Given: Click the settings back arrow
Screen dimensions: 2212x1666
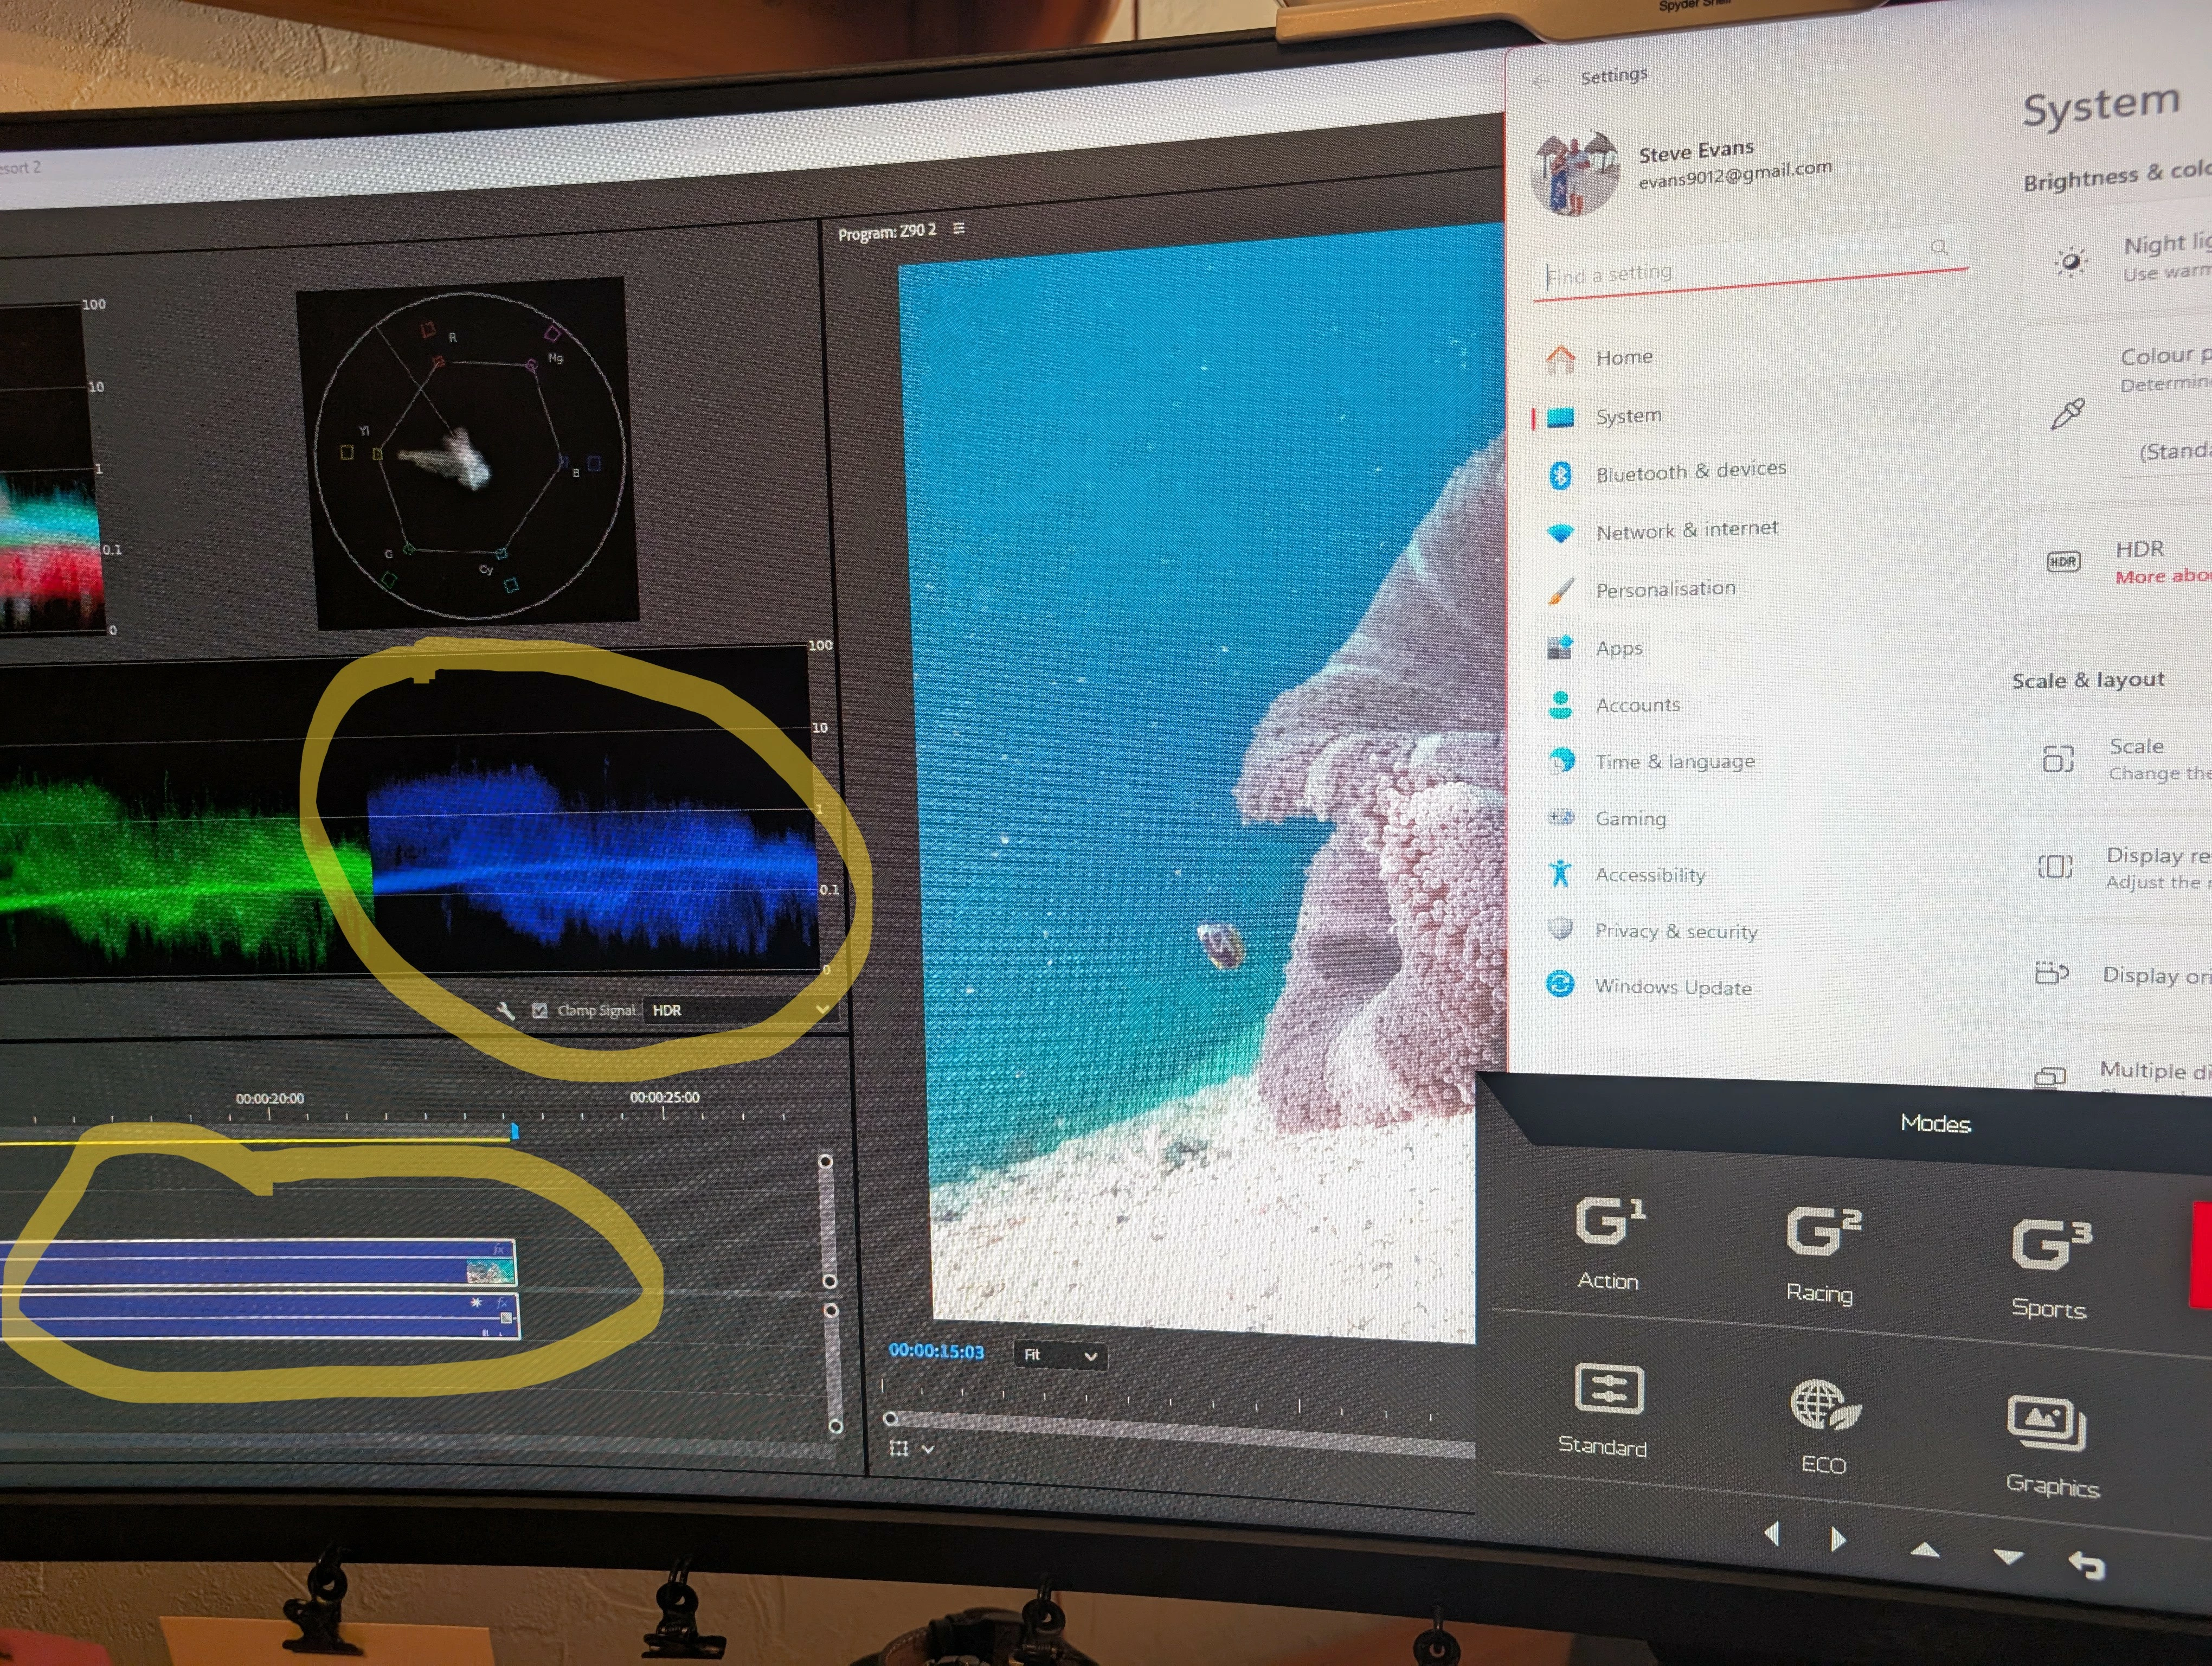Looking at the screenshot, I should pos(1541,80).
